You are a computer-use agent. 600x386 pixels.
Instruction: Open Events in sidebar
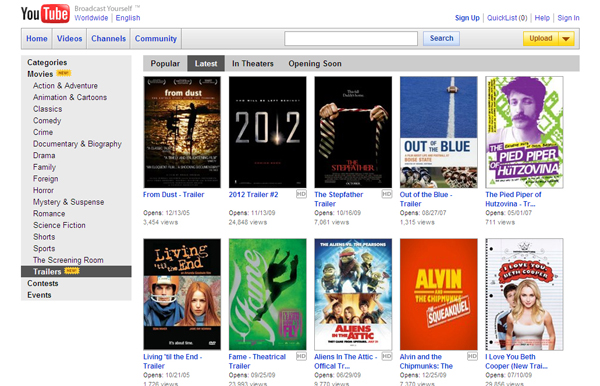[x=39, y=295]
